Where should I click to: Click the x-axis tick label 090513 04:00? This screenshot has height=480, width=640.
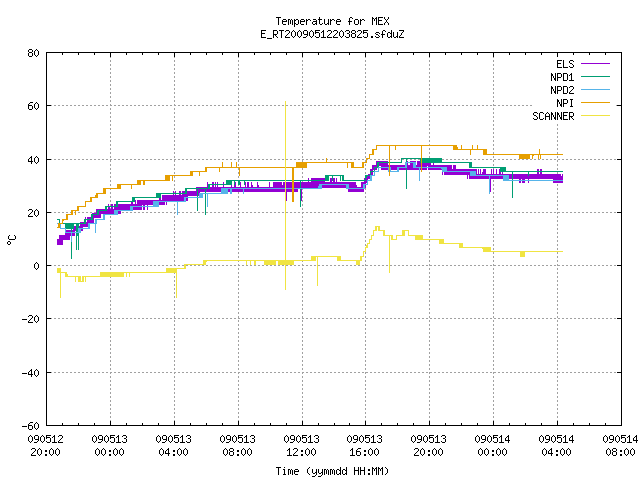pyautogui.click(x=173, y=446)
